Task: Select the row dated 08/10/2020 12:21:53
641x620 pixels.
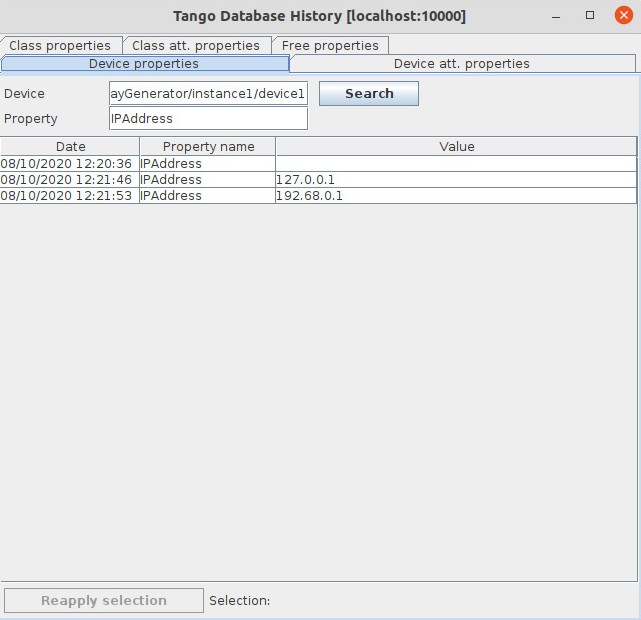Action: tap(318, 196)
